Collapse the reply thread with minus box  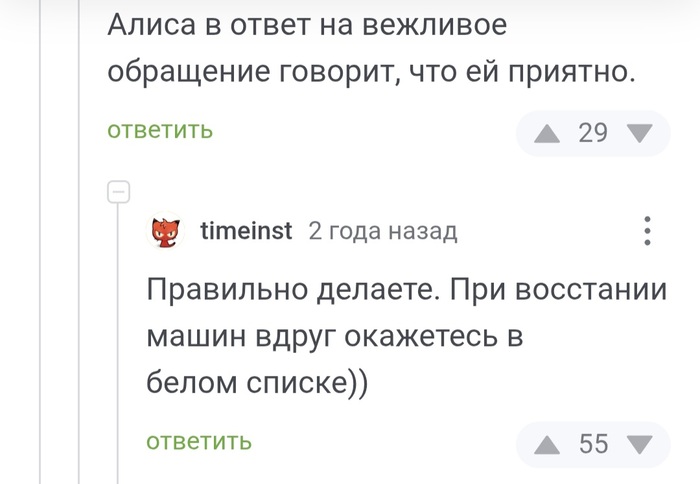(x=119, y=191)
